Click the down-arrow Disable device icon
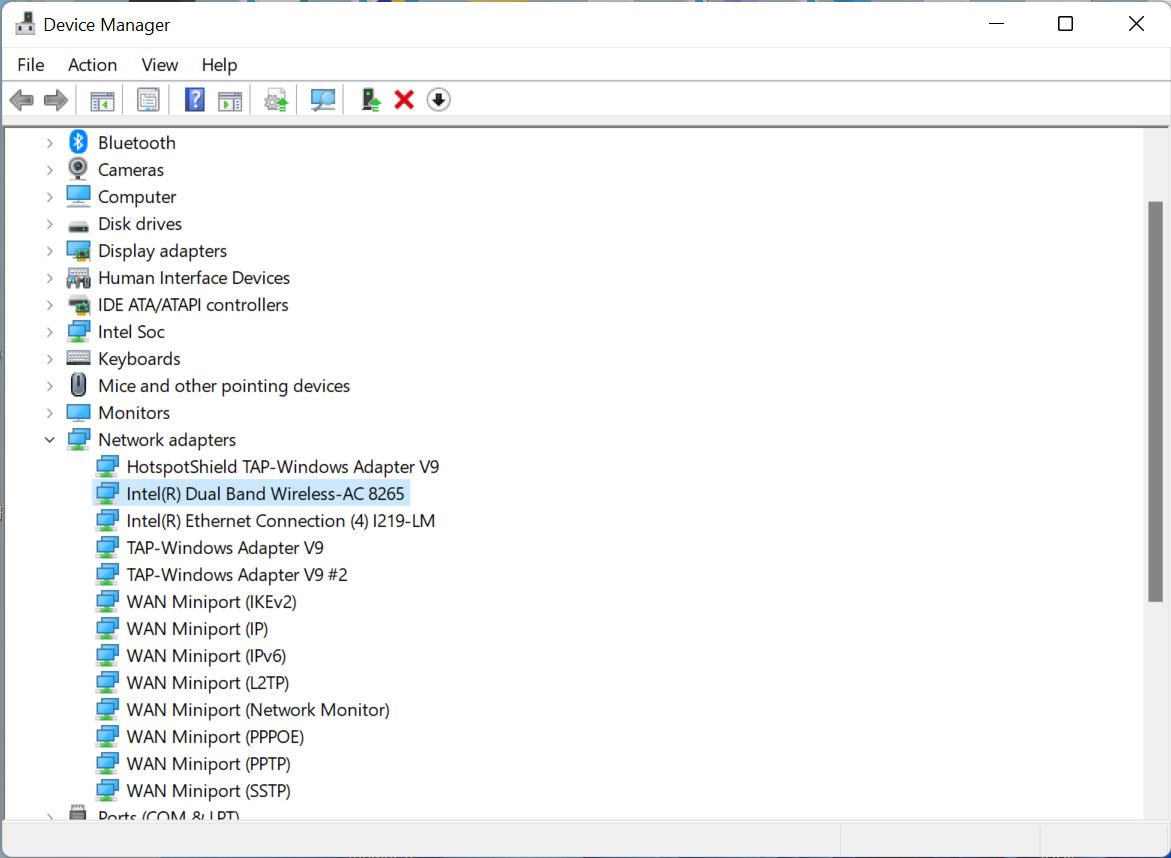This screenshot has height=858, width=1171. click(x=438, y=100)
